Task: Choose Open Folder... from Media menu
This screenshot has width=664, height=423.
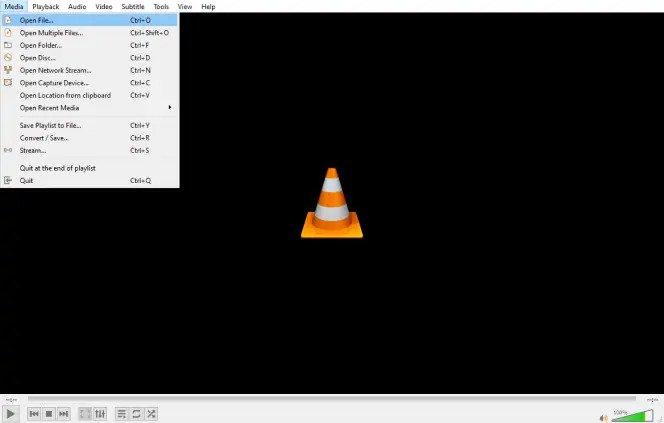Action: pyautogui.click(x=89, y=45)
